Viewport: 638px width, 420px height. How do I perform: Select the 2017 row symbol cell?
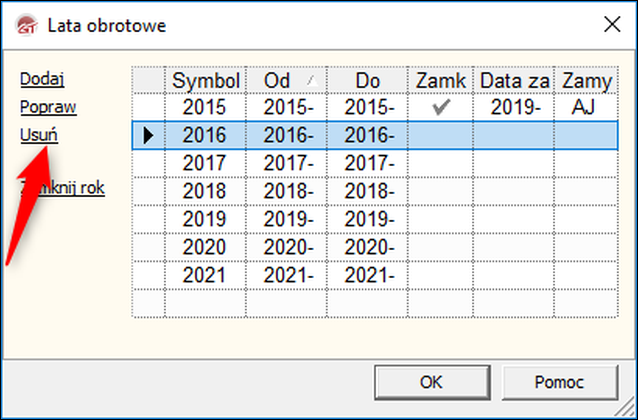205,163
